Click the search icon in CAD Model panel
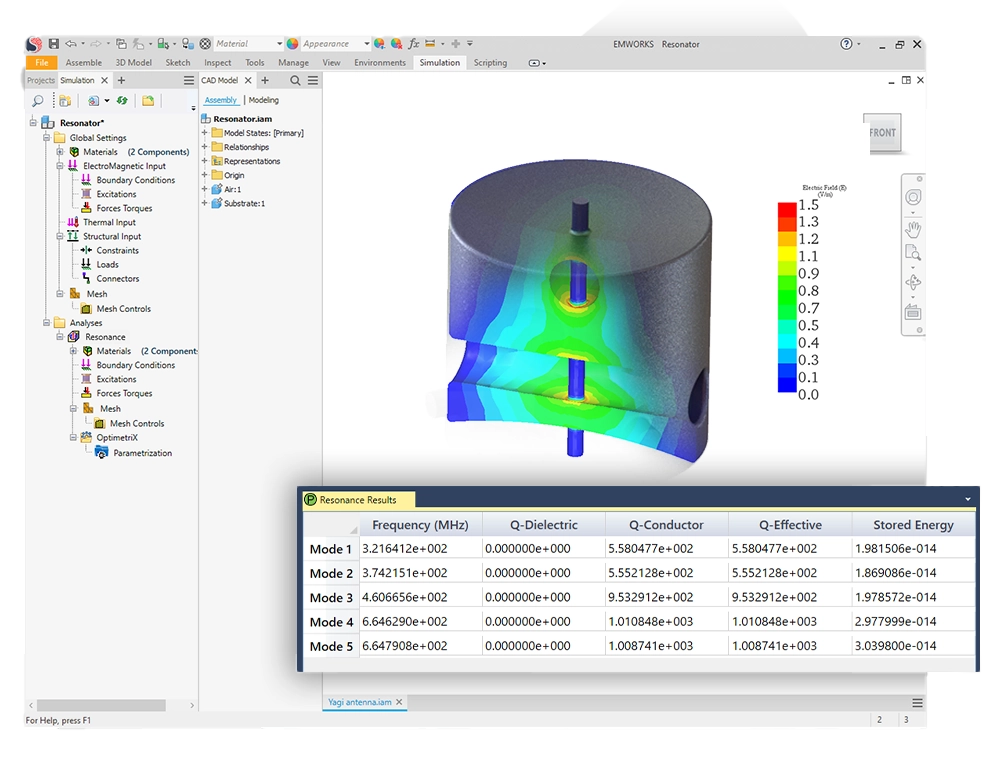The width and height of the screenshot is (1000, 769). (295, 81)
